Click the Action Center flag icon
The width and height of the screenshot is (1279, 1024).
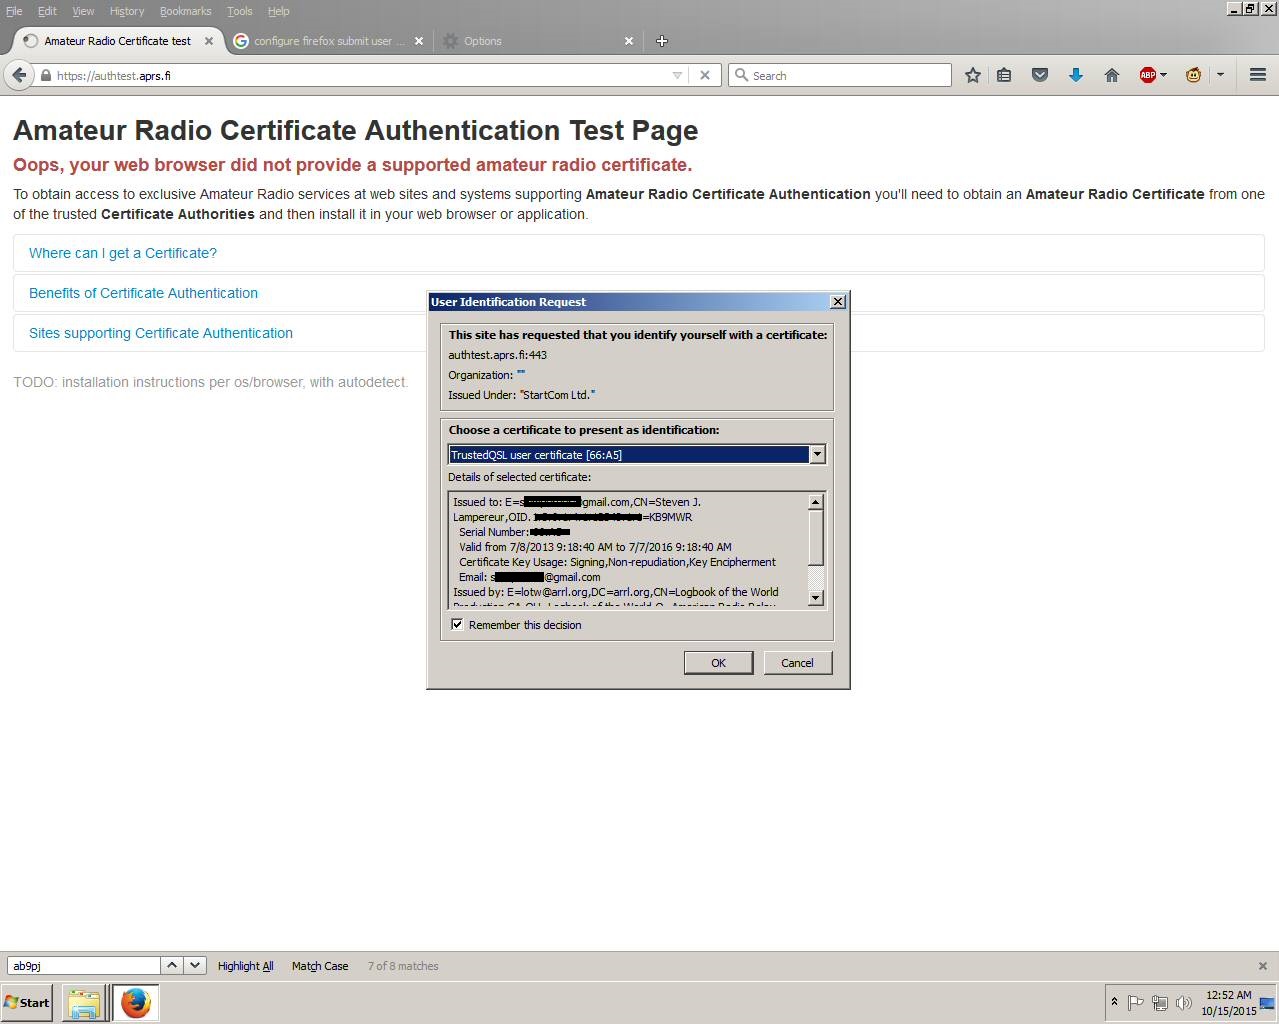1135,1003
